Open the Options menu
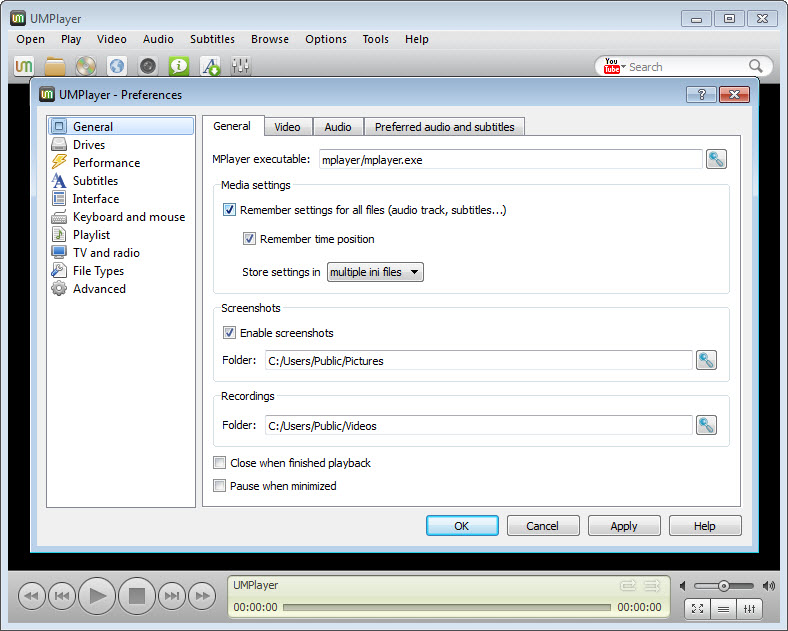 click(326, 39)
